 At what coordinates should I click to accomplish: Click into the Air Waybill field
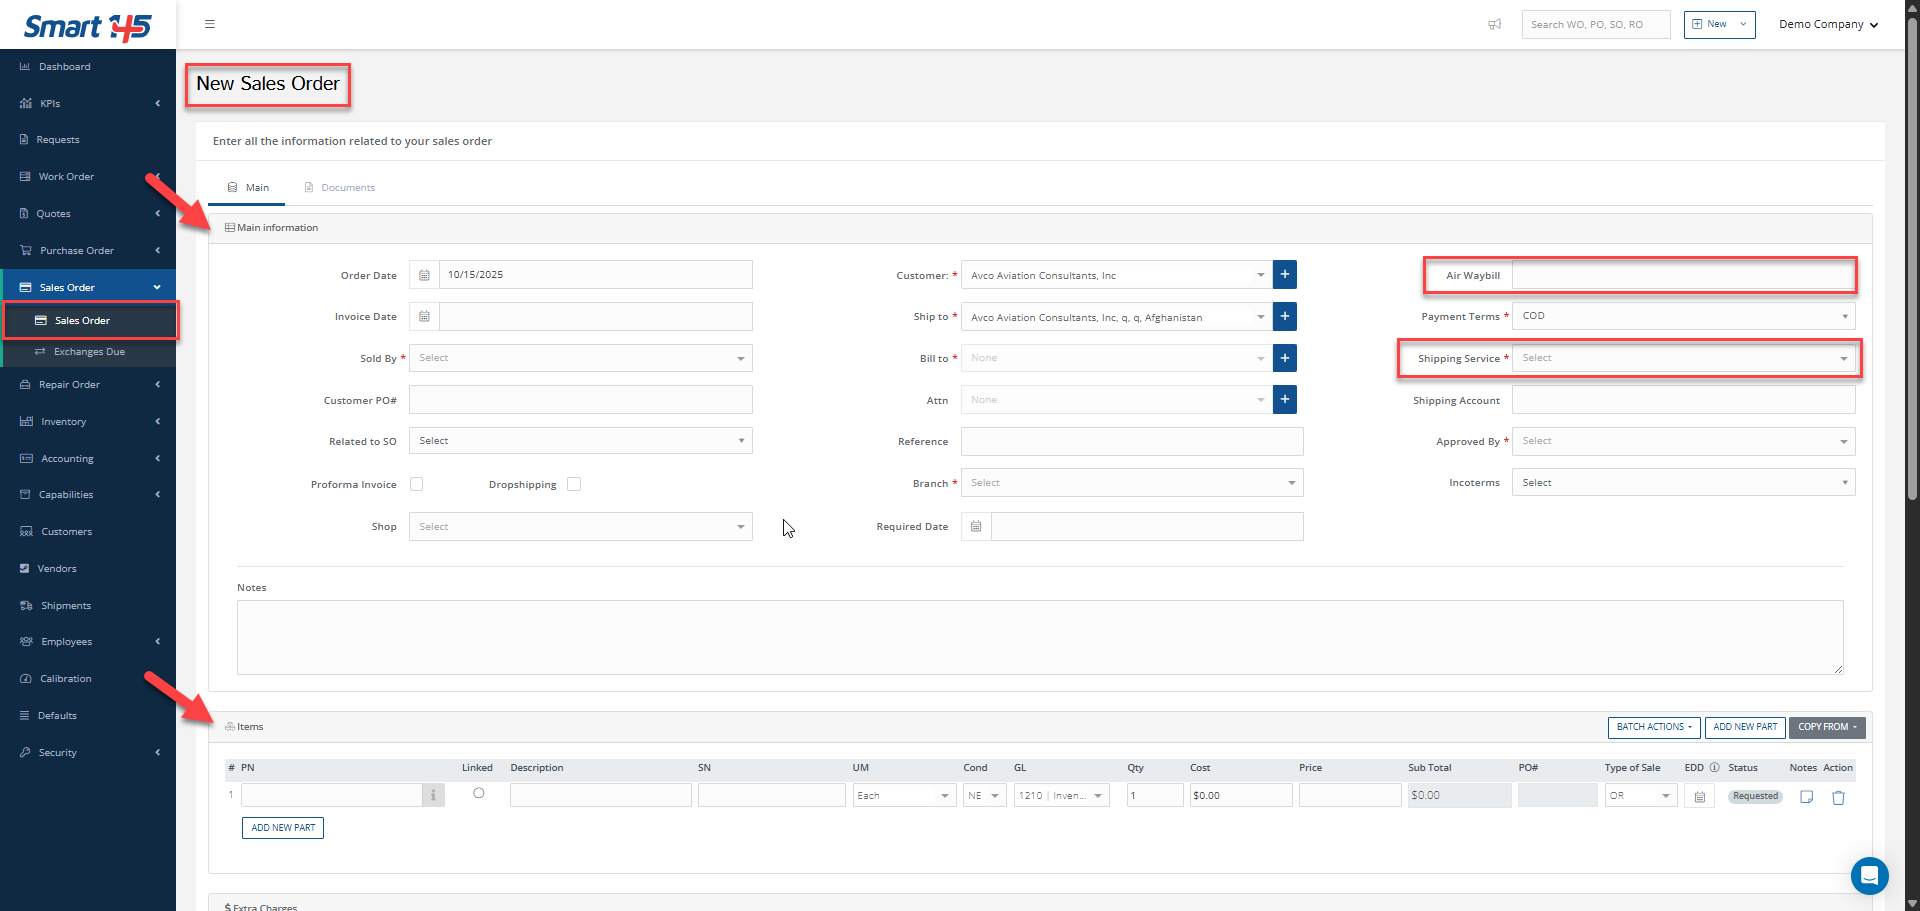click(1683, 275)
